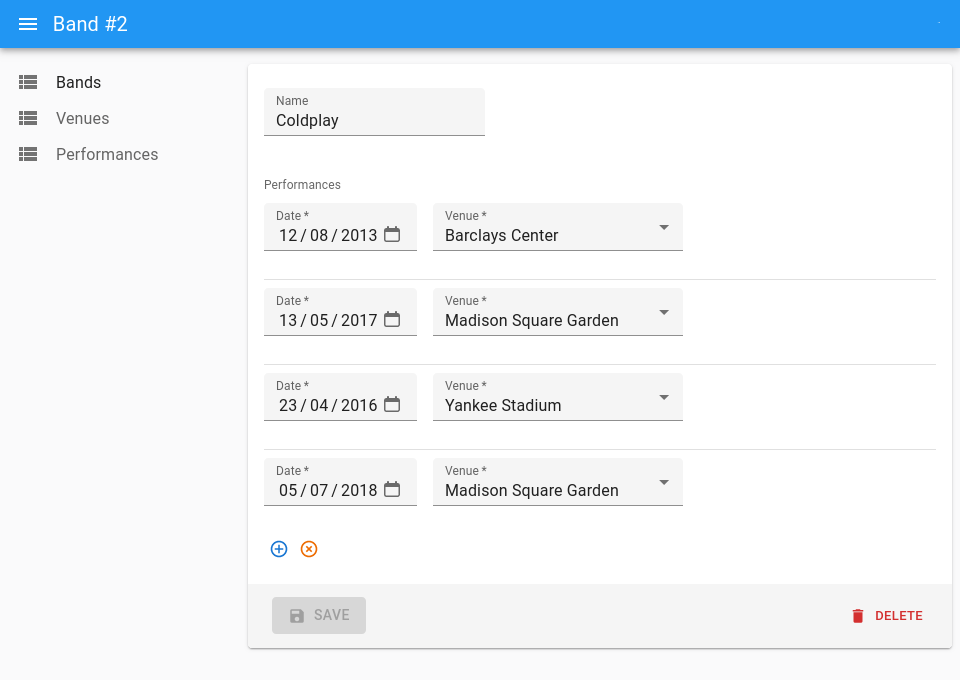This screenshot has height=680, width=960.
Task: Open the calendar picker for 13/05/2017 date
Action: click(392, 321)
